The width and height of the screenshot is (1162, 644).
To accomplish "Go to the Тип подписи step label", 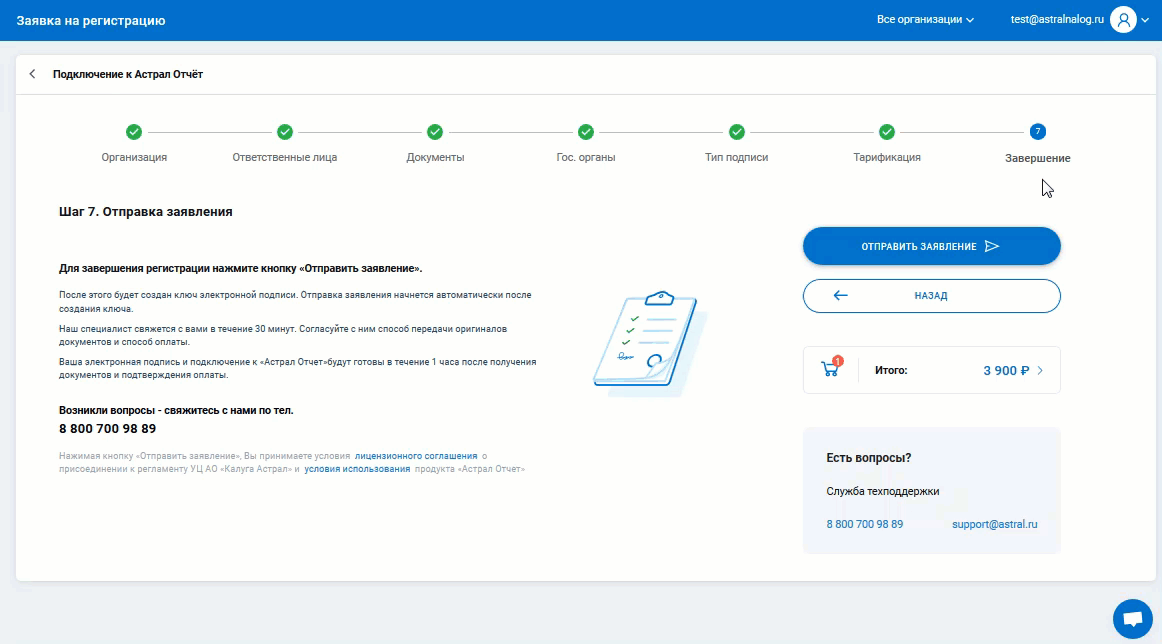I will click(737, 157).
